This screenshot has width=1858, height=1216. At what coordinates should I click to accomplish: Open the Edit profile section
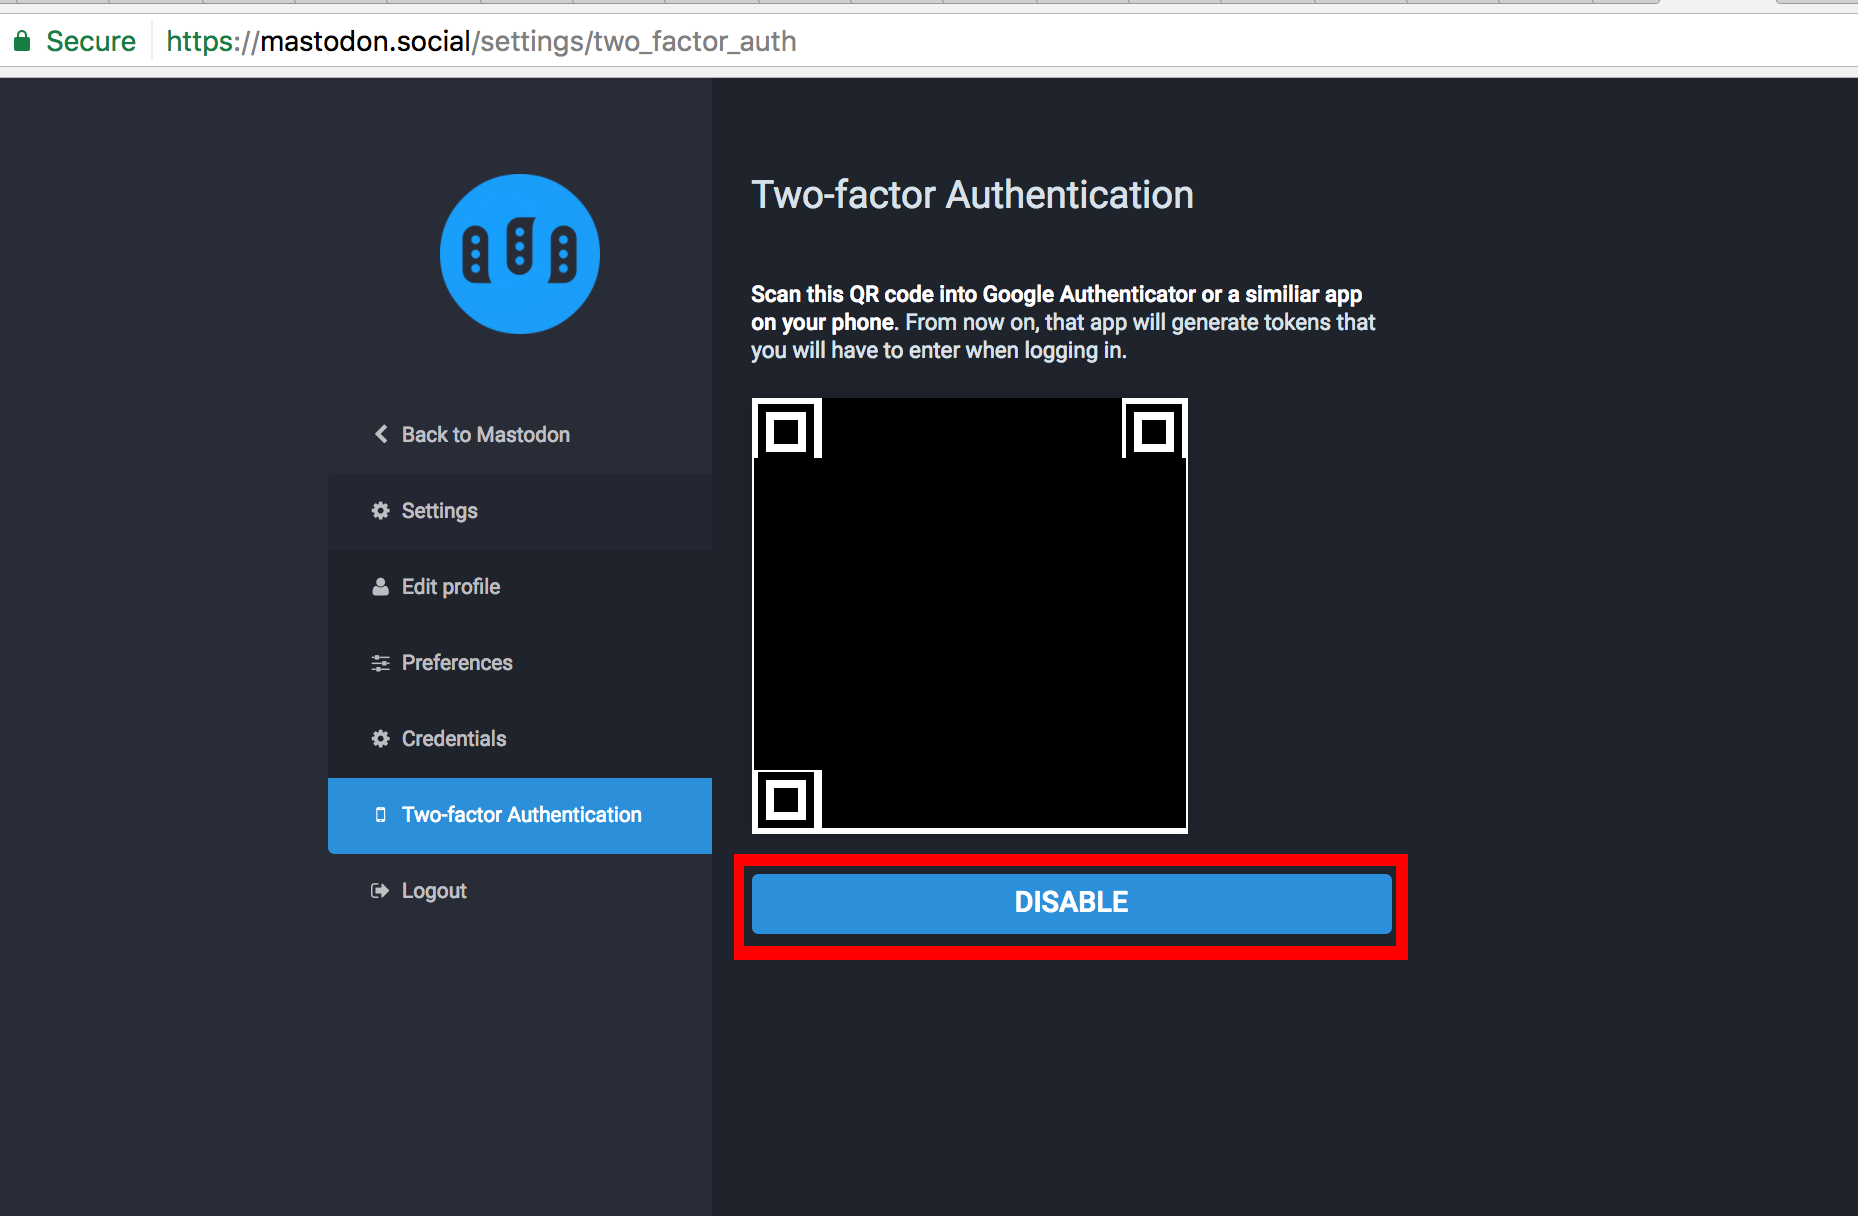pyautogui.click(x=450, y=587)
